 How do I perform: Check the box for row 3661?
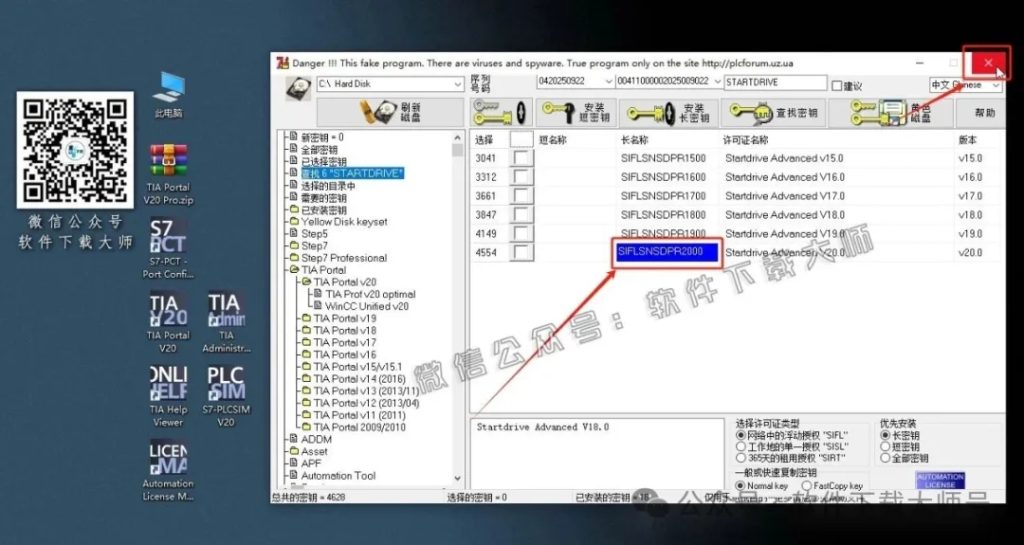click(x=522, y=196)
